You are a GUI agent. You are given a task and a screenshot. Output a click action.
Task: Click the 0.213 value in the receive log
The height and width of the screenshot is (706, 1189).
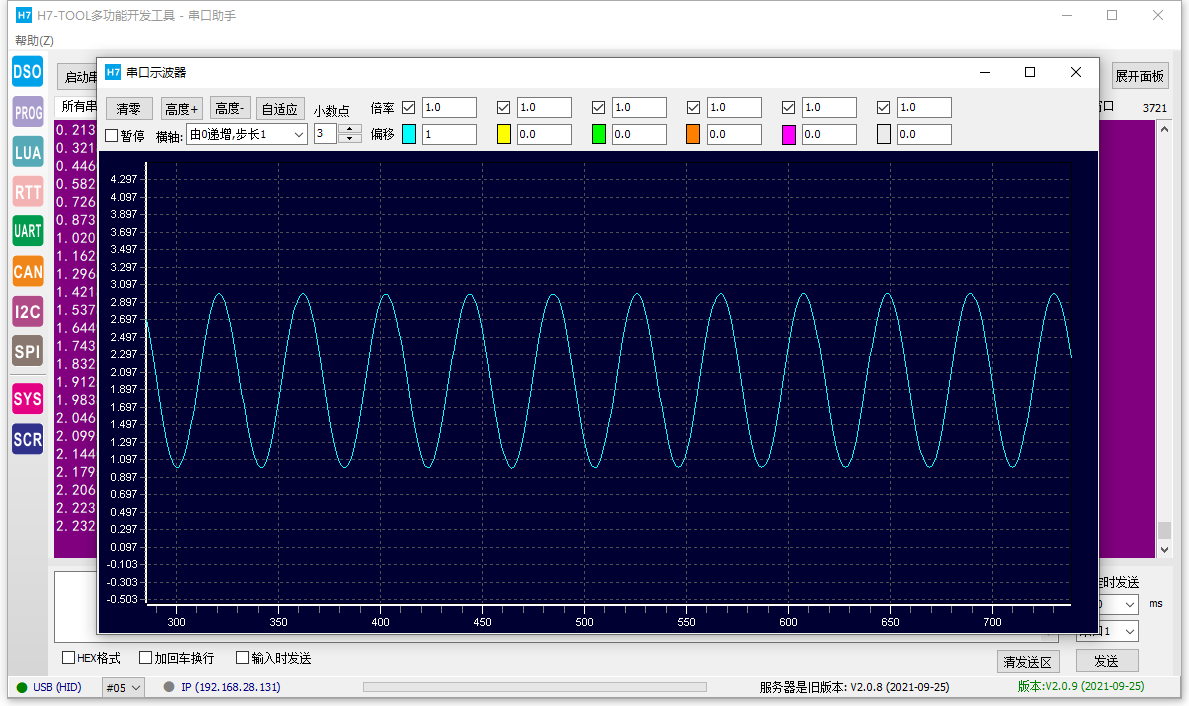click(75, 130)
